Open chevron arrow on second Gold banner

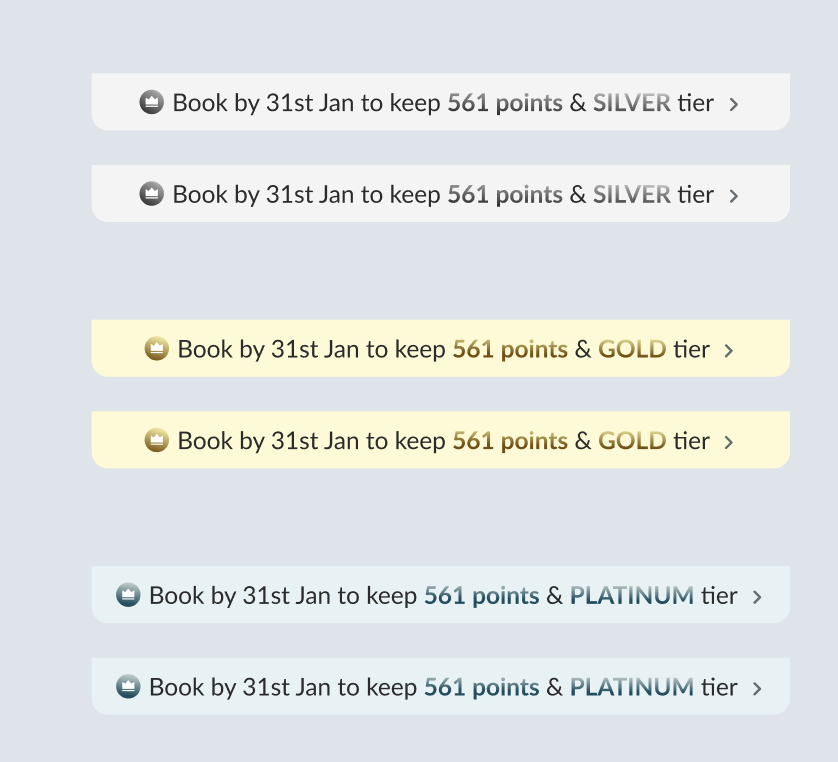tap(729, 442)
